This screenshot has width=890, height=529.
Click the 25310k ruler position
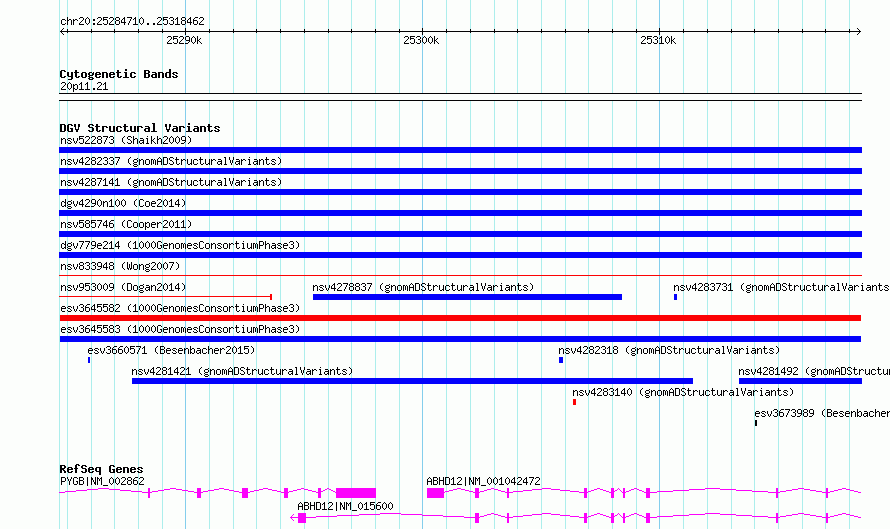pos(658,40)
